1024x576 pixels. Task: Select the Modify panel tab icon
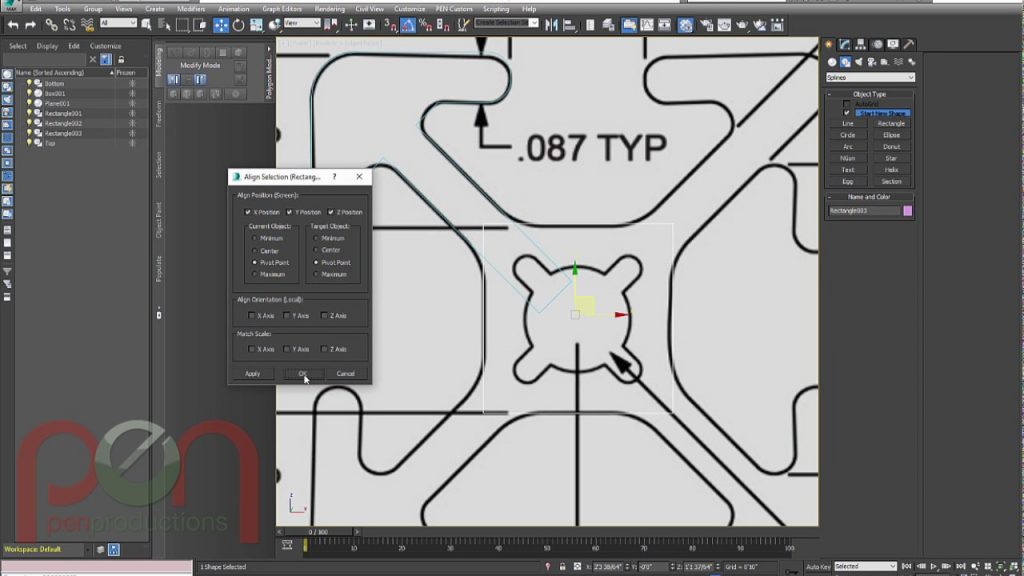tap(845, 44)
